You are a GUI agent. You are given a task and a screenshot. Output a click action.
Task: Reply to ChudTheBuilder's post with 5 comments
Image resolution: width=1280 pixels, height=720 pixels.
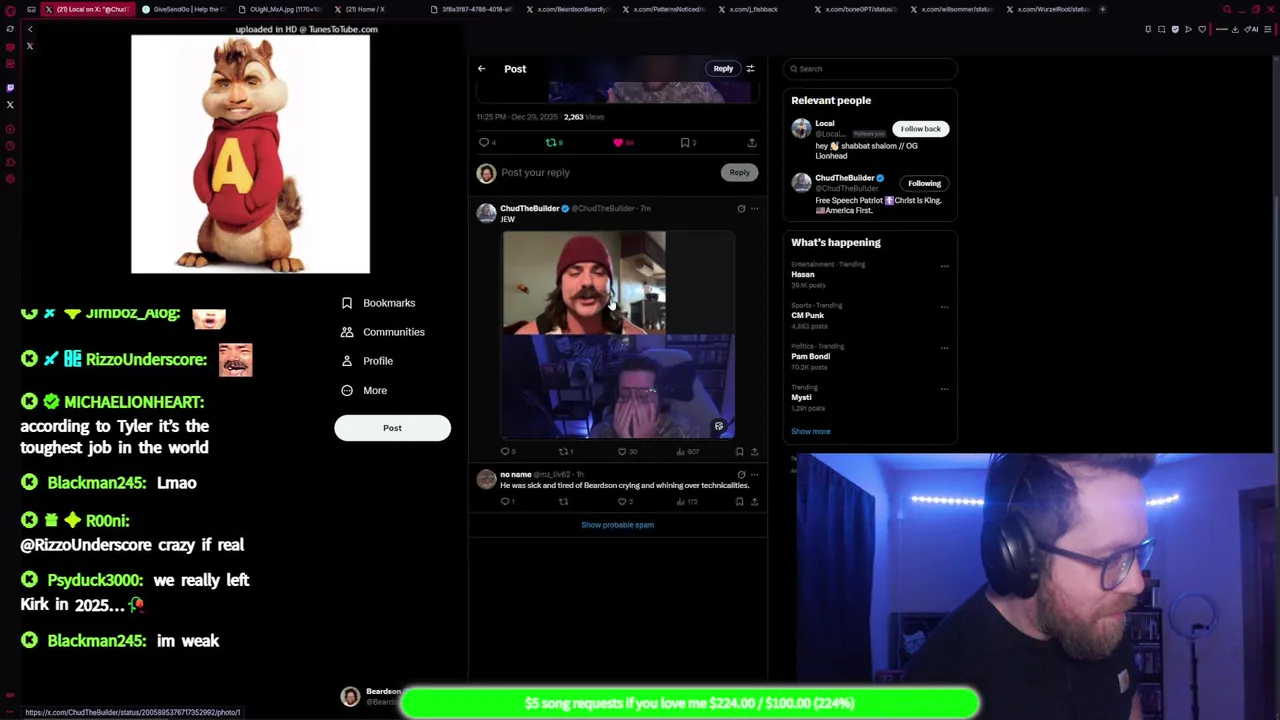click(508, 452)
